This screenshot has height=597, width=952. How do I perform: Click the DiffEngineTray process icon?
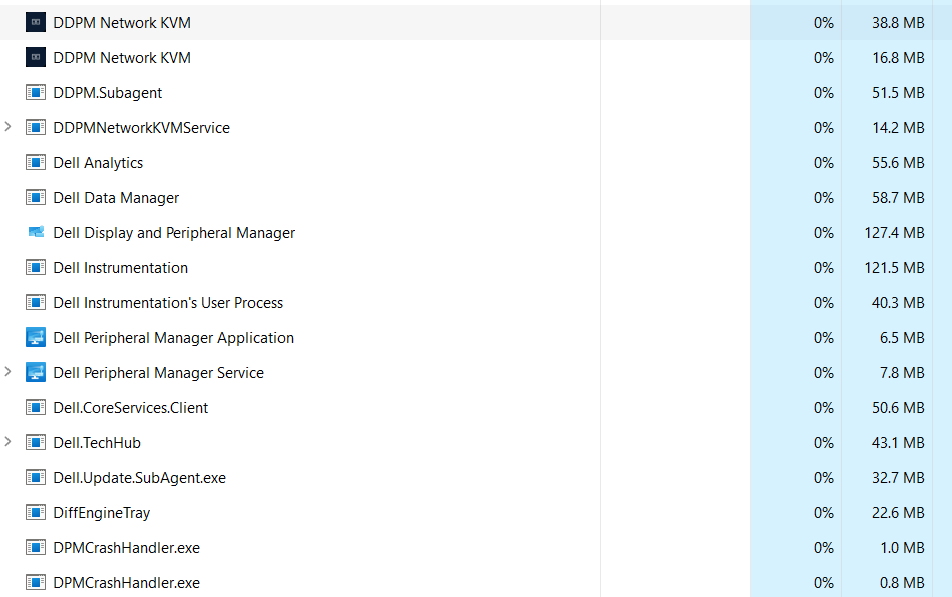(36, 512)
